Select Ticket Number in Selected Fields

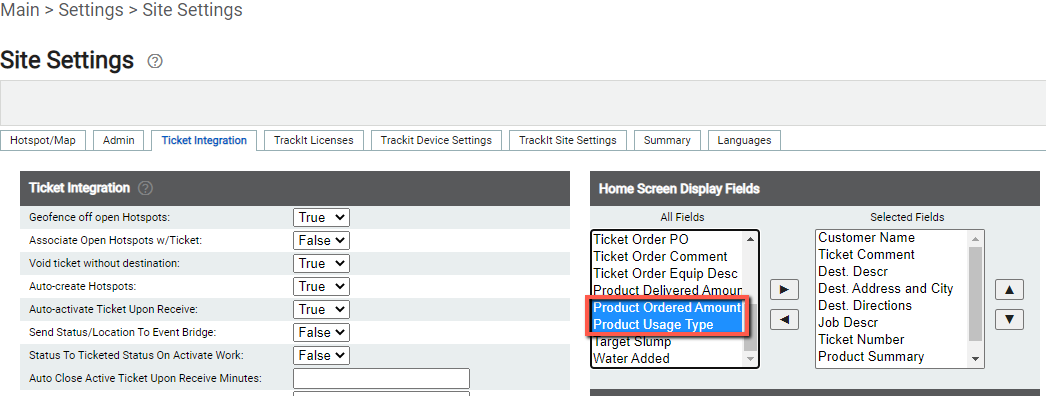[893, 339]
